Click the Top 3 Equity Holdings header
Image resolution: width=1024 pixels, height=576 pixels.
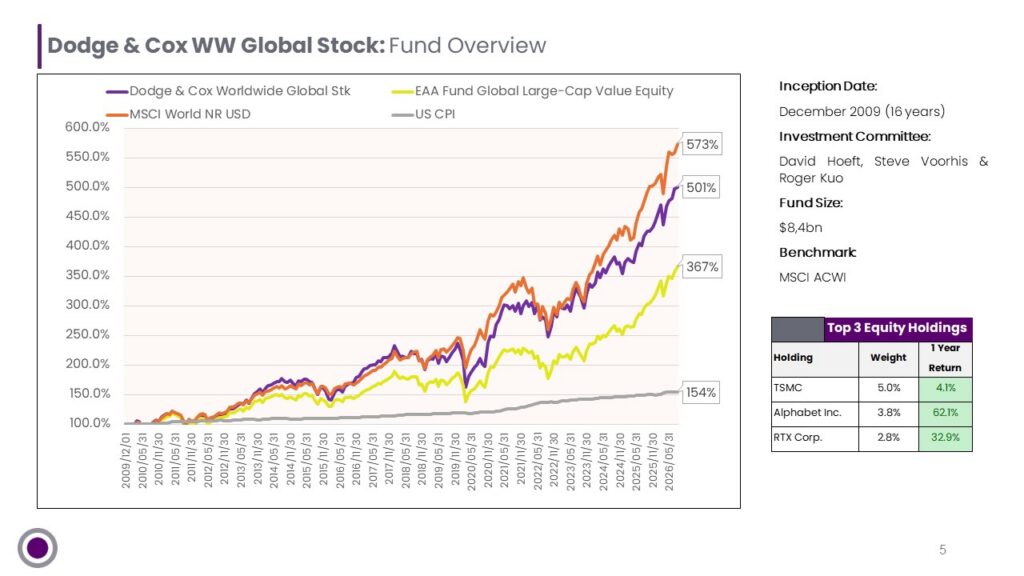pos(897,328)
